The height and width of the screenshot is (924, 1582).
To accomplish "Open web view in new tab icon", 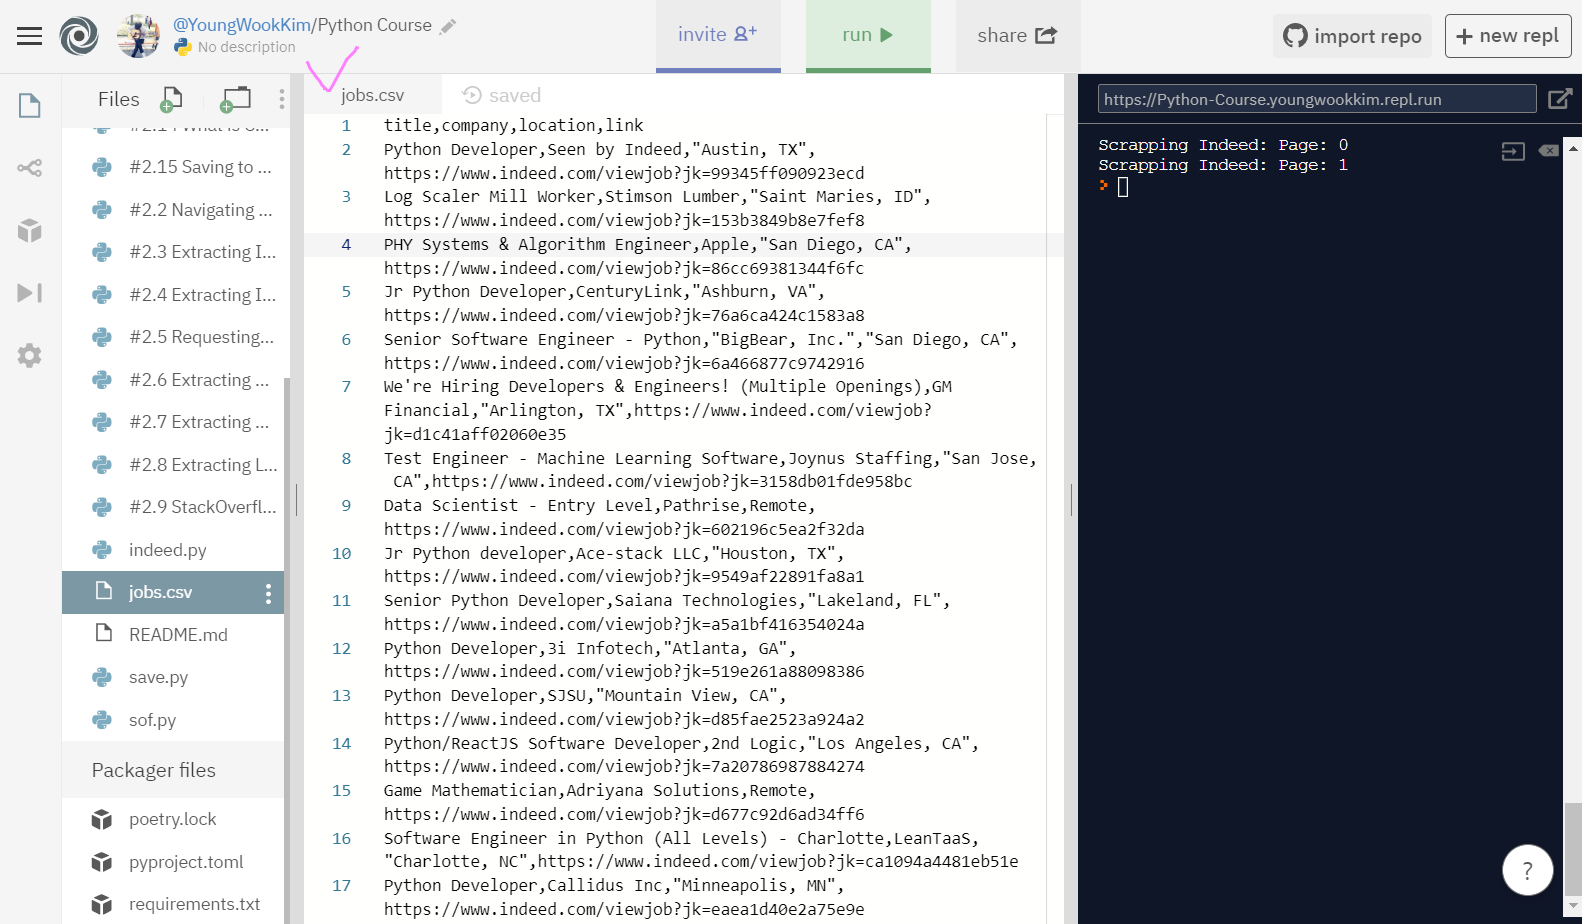I will pos(1559,99).
